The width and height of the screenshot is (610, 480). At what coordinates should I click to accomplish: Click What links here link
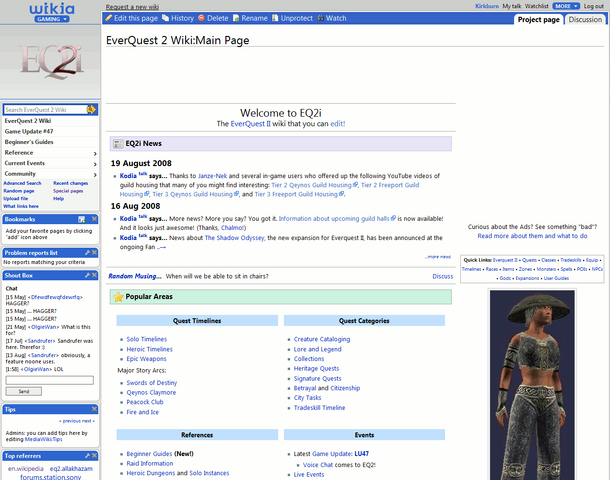coord(21,206)
